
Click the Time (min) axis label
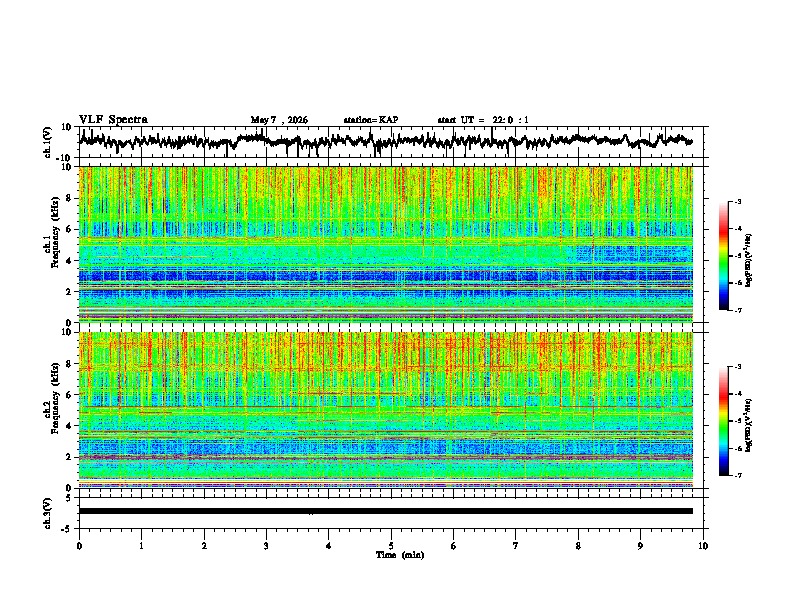point(400,555)
